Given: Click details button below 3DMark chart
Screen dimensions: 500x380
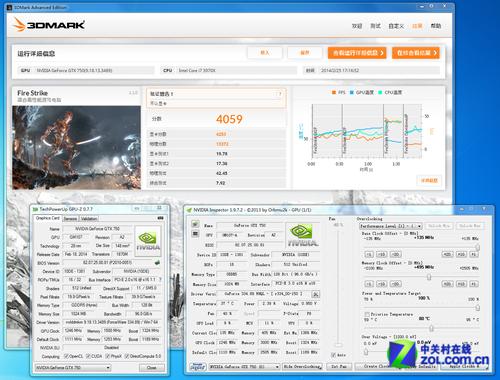Looking at the screenshot, I should click(429, 180).
